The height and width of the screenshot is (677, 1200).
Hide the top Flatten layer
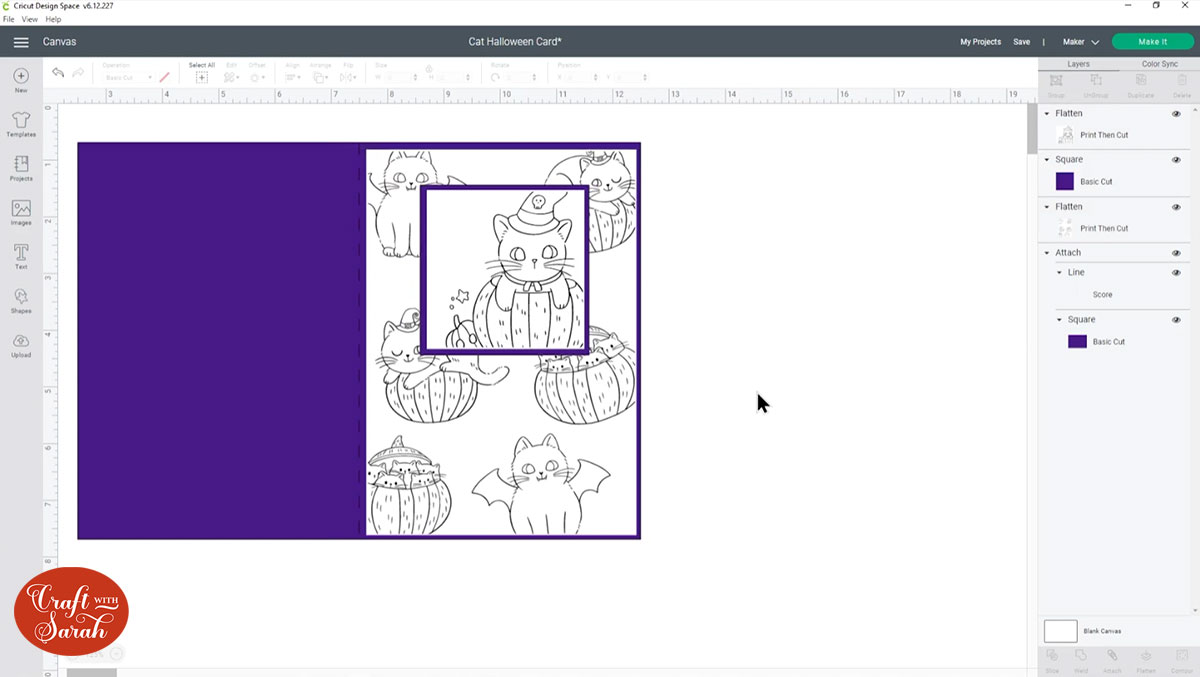(1176, 114)
